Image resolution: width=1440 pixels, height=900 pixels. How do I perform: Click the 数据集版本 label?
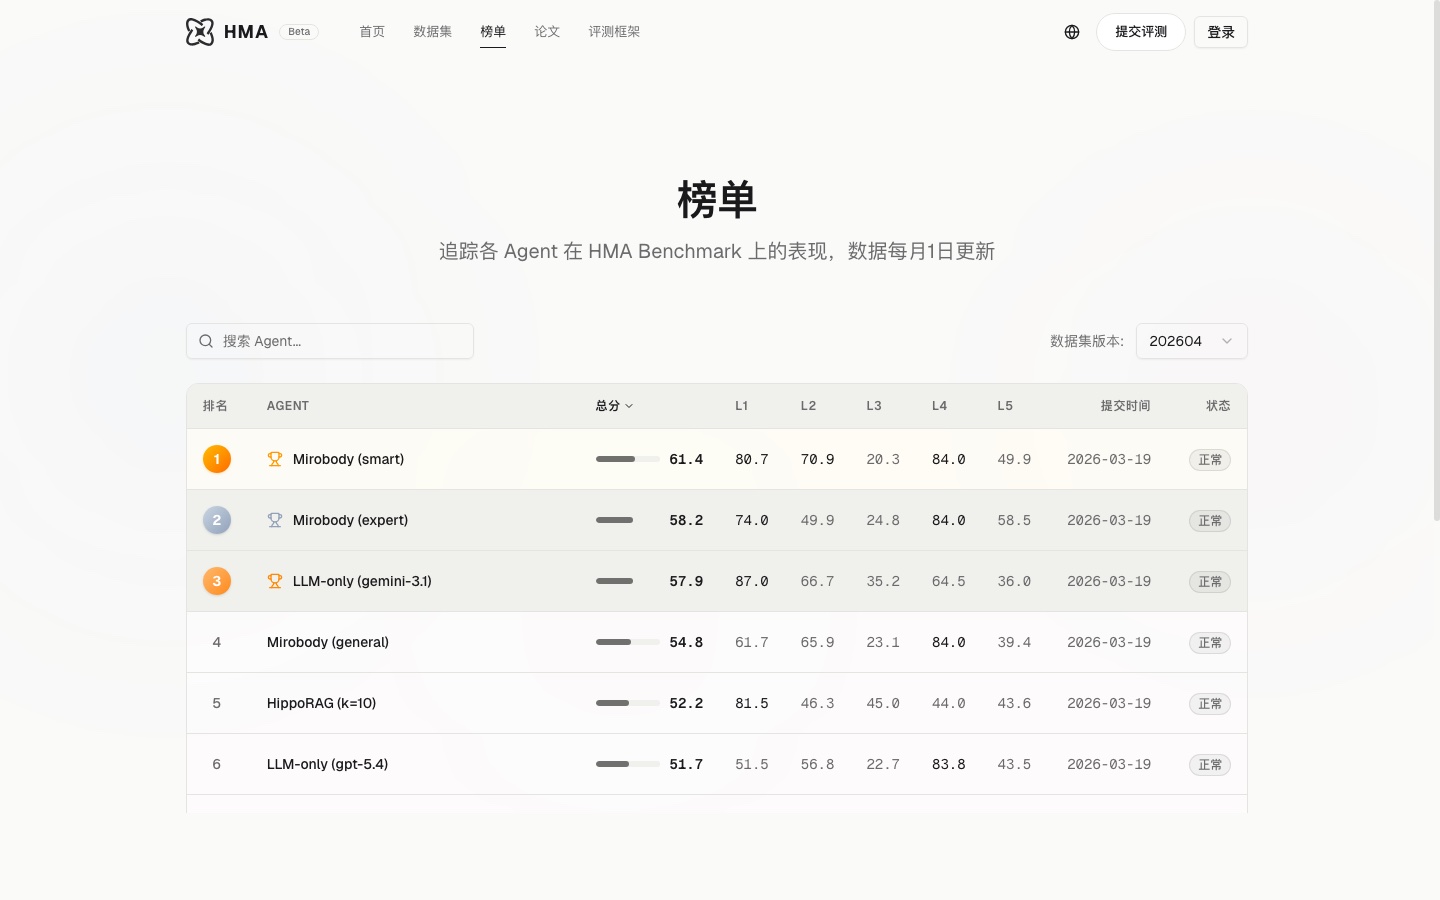point(1087,341)
